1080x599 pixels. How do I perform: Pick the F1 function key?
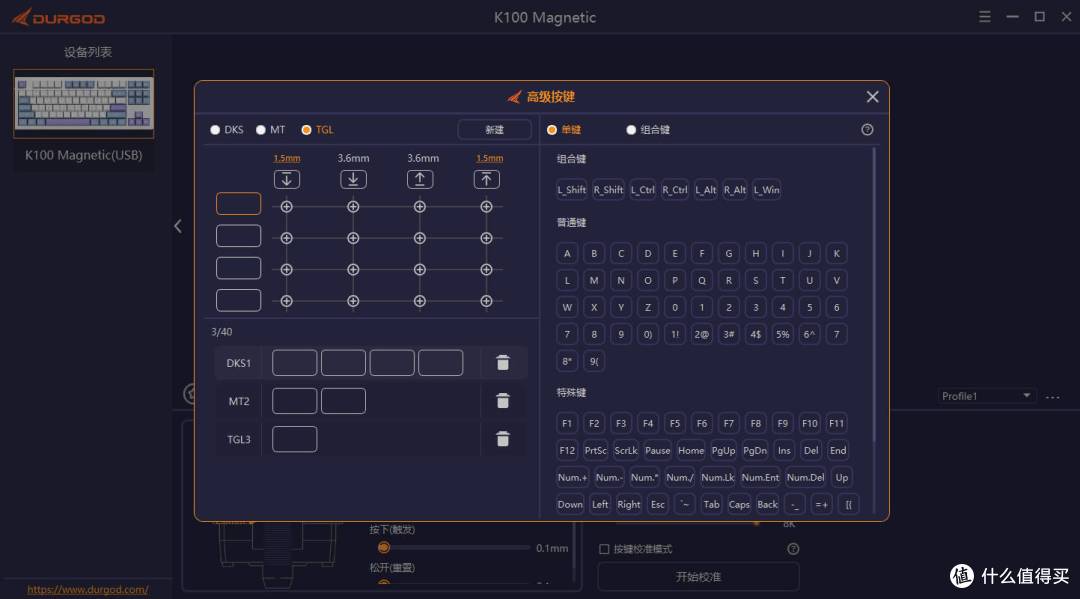point(567,423)
